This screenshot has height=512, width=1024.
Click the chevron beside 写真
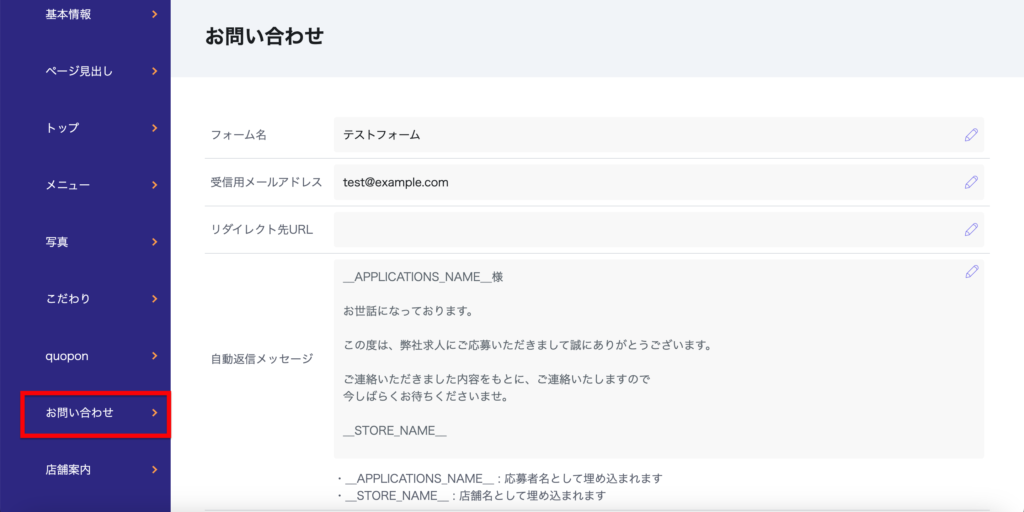coord(154,242)
